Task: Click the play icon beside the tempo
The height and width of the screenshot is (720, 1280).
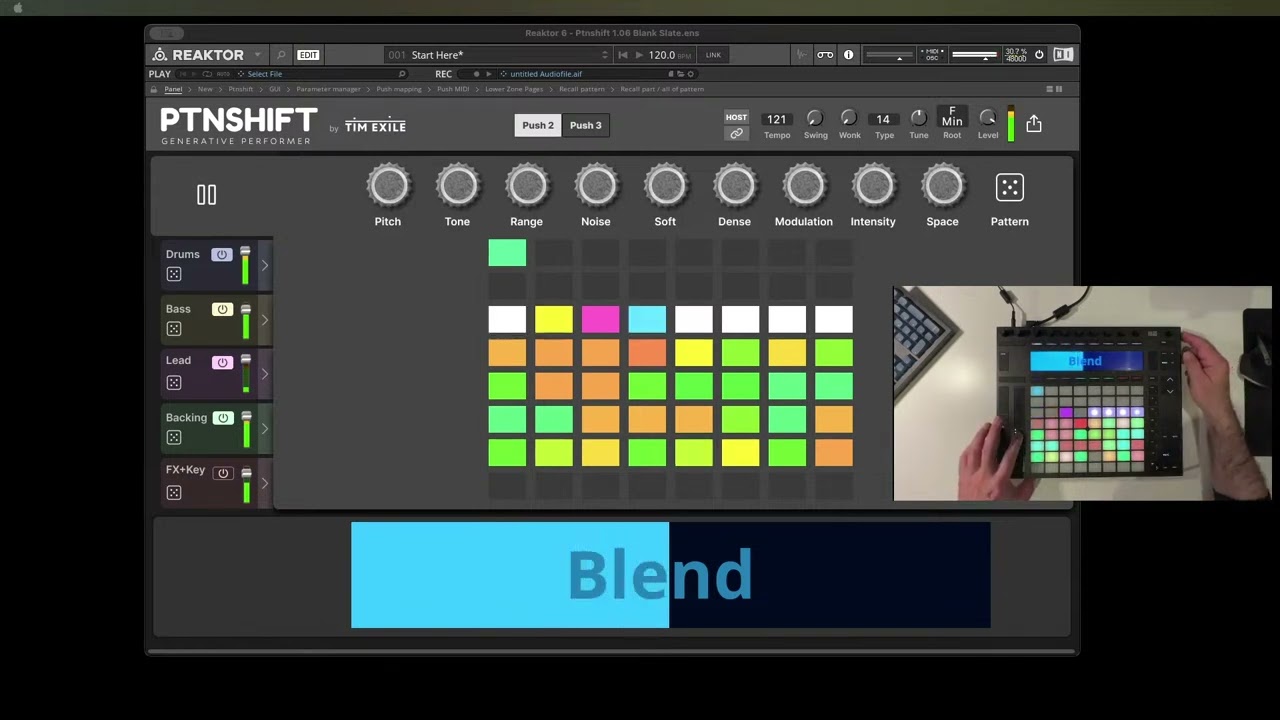Action: coord(639,55)
